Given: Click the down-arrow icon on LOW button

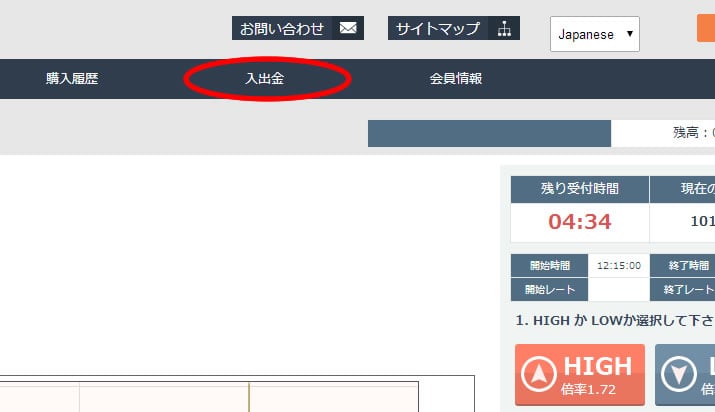Looking at the screenshot, I should (x=679, y=374).
